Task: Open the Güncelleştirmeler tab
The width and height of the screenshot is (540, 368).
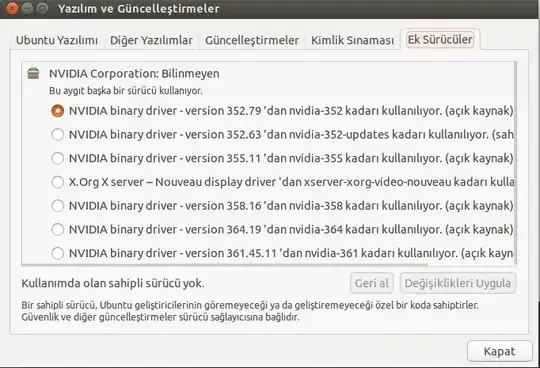Action: 252,40
